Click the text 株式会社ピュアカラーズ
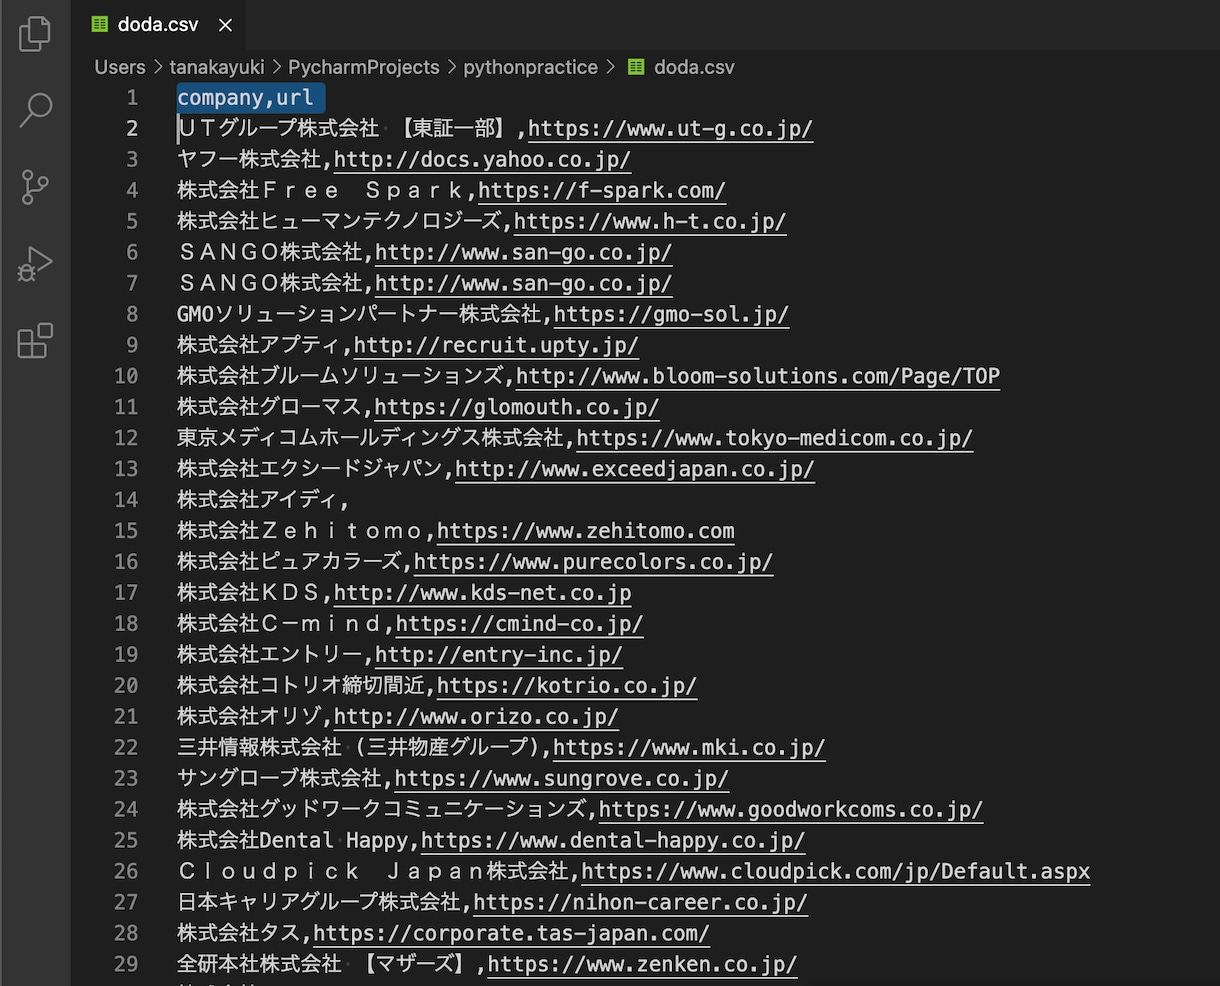Image resolution: width=1220 pixels, height=986 pixels. (289, 562)
